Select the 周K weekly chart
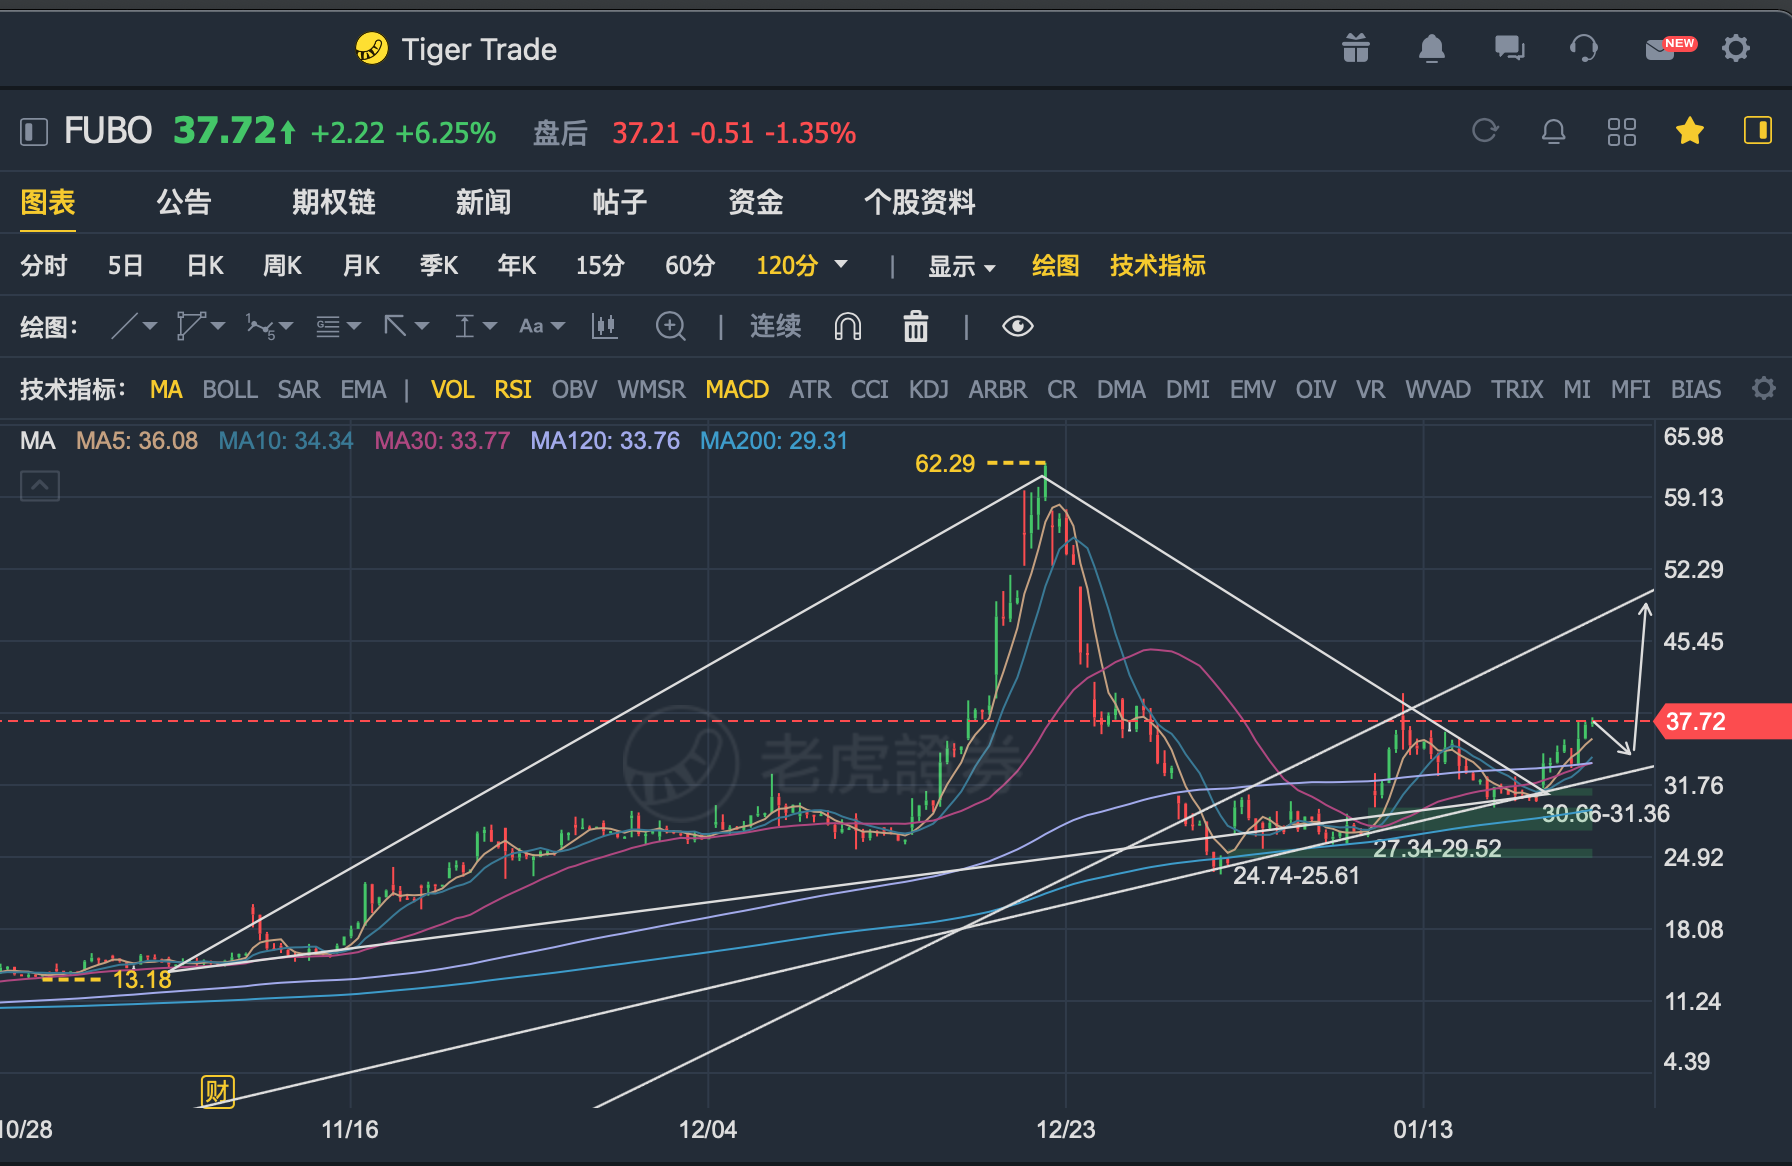 coord(283,266)
